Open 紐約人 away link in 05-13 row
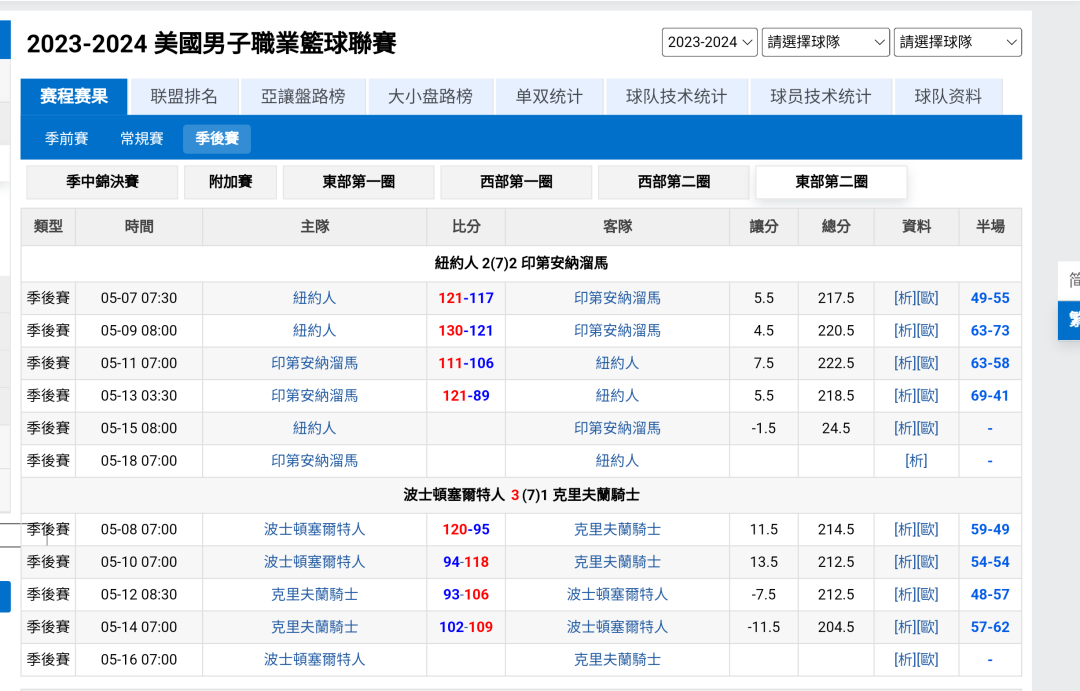The image size is (1080, 691). 617,395
